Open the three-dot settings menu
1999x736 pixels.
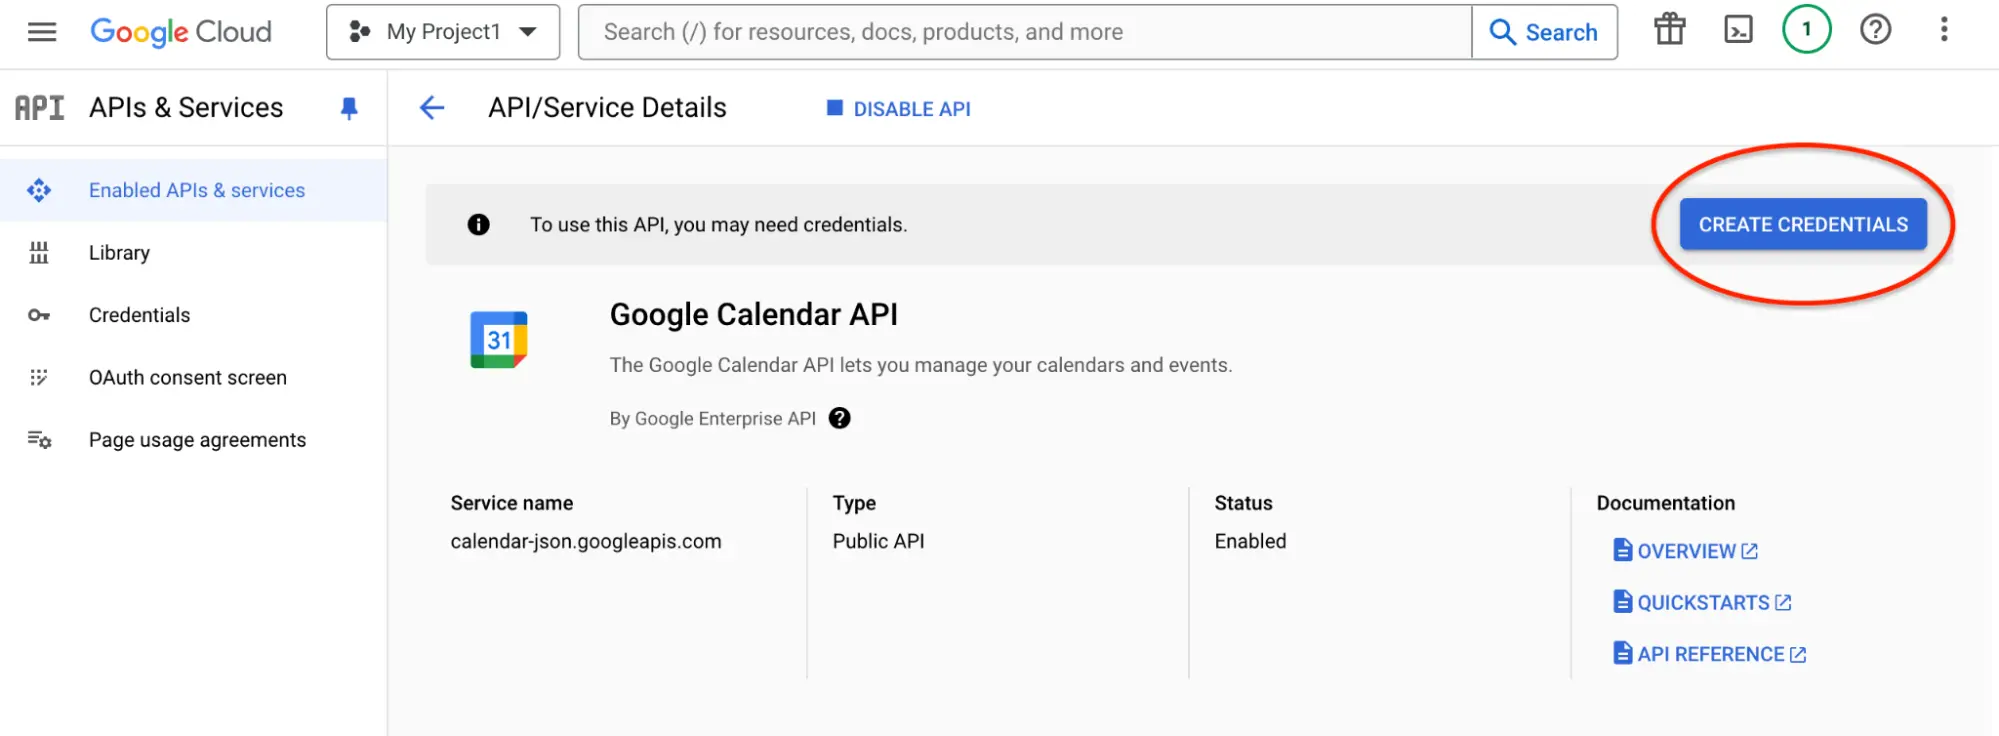(1944, 29)
